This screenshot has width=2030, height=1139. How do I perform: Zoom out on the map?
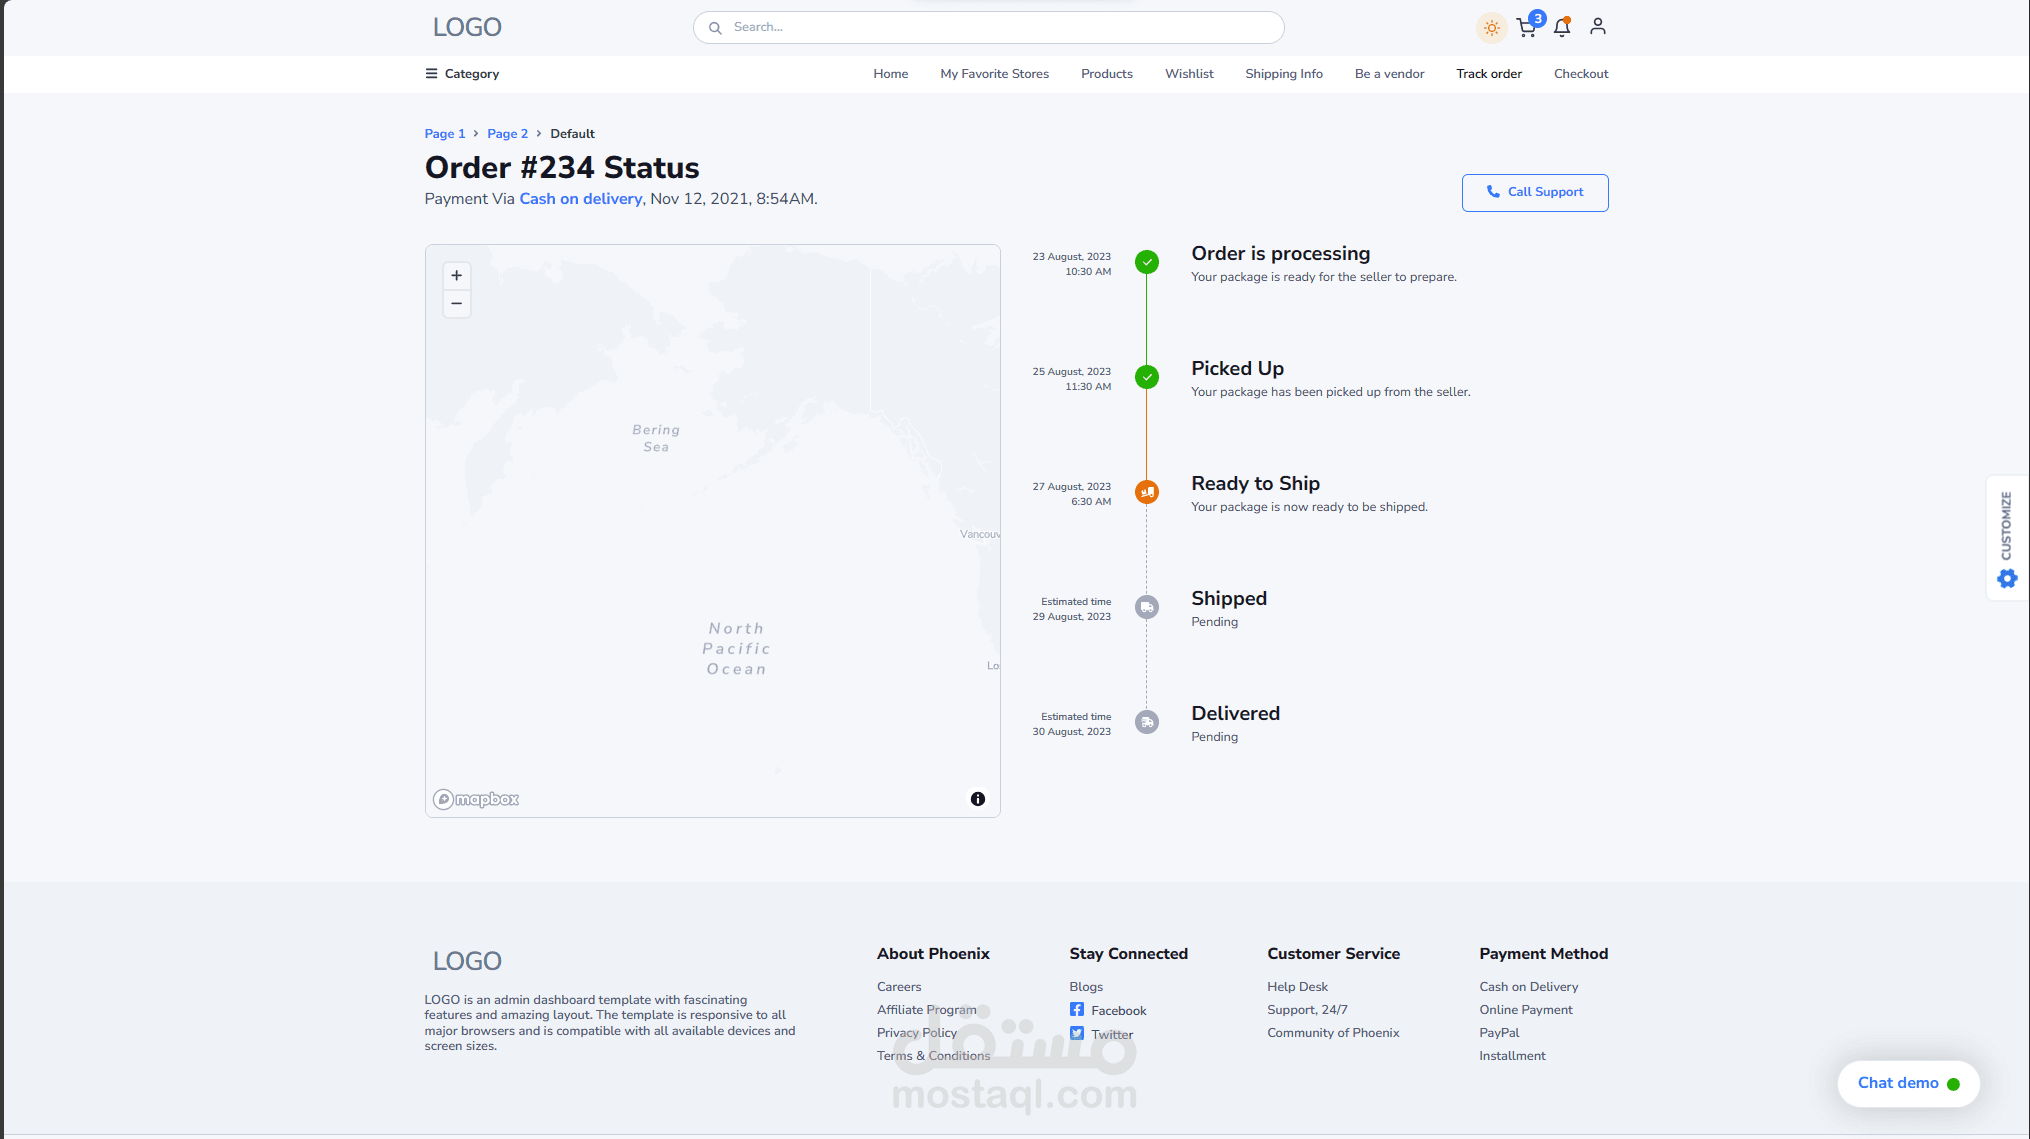coord(456,304)
